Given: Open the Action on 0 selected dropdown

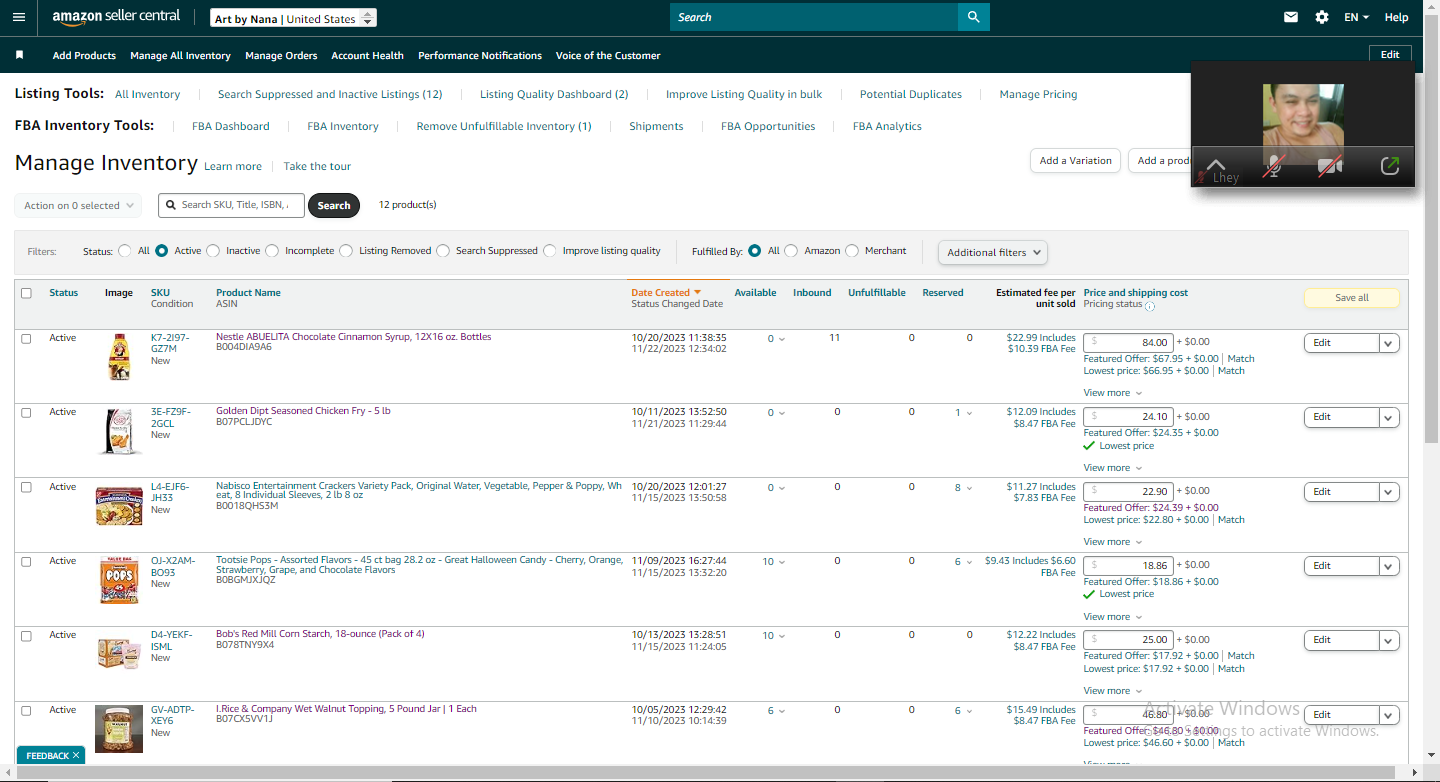Looking at the screenshot, I should pyautogui.click(x=78, y=205).
